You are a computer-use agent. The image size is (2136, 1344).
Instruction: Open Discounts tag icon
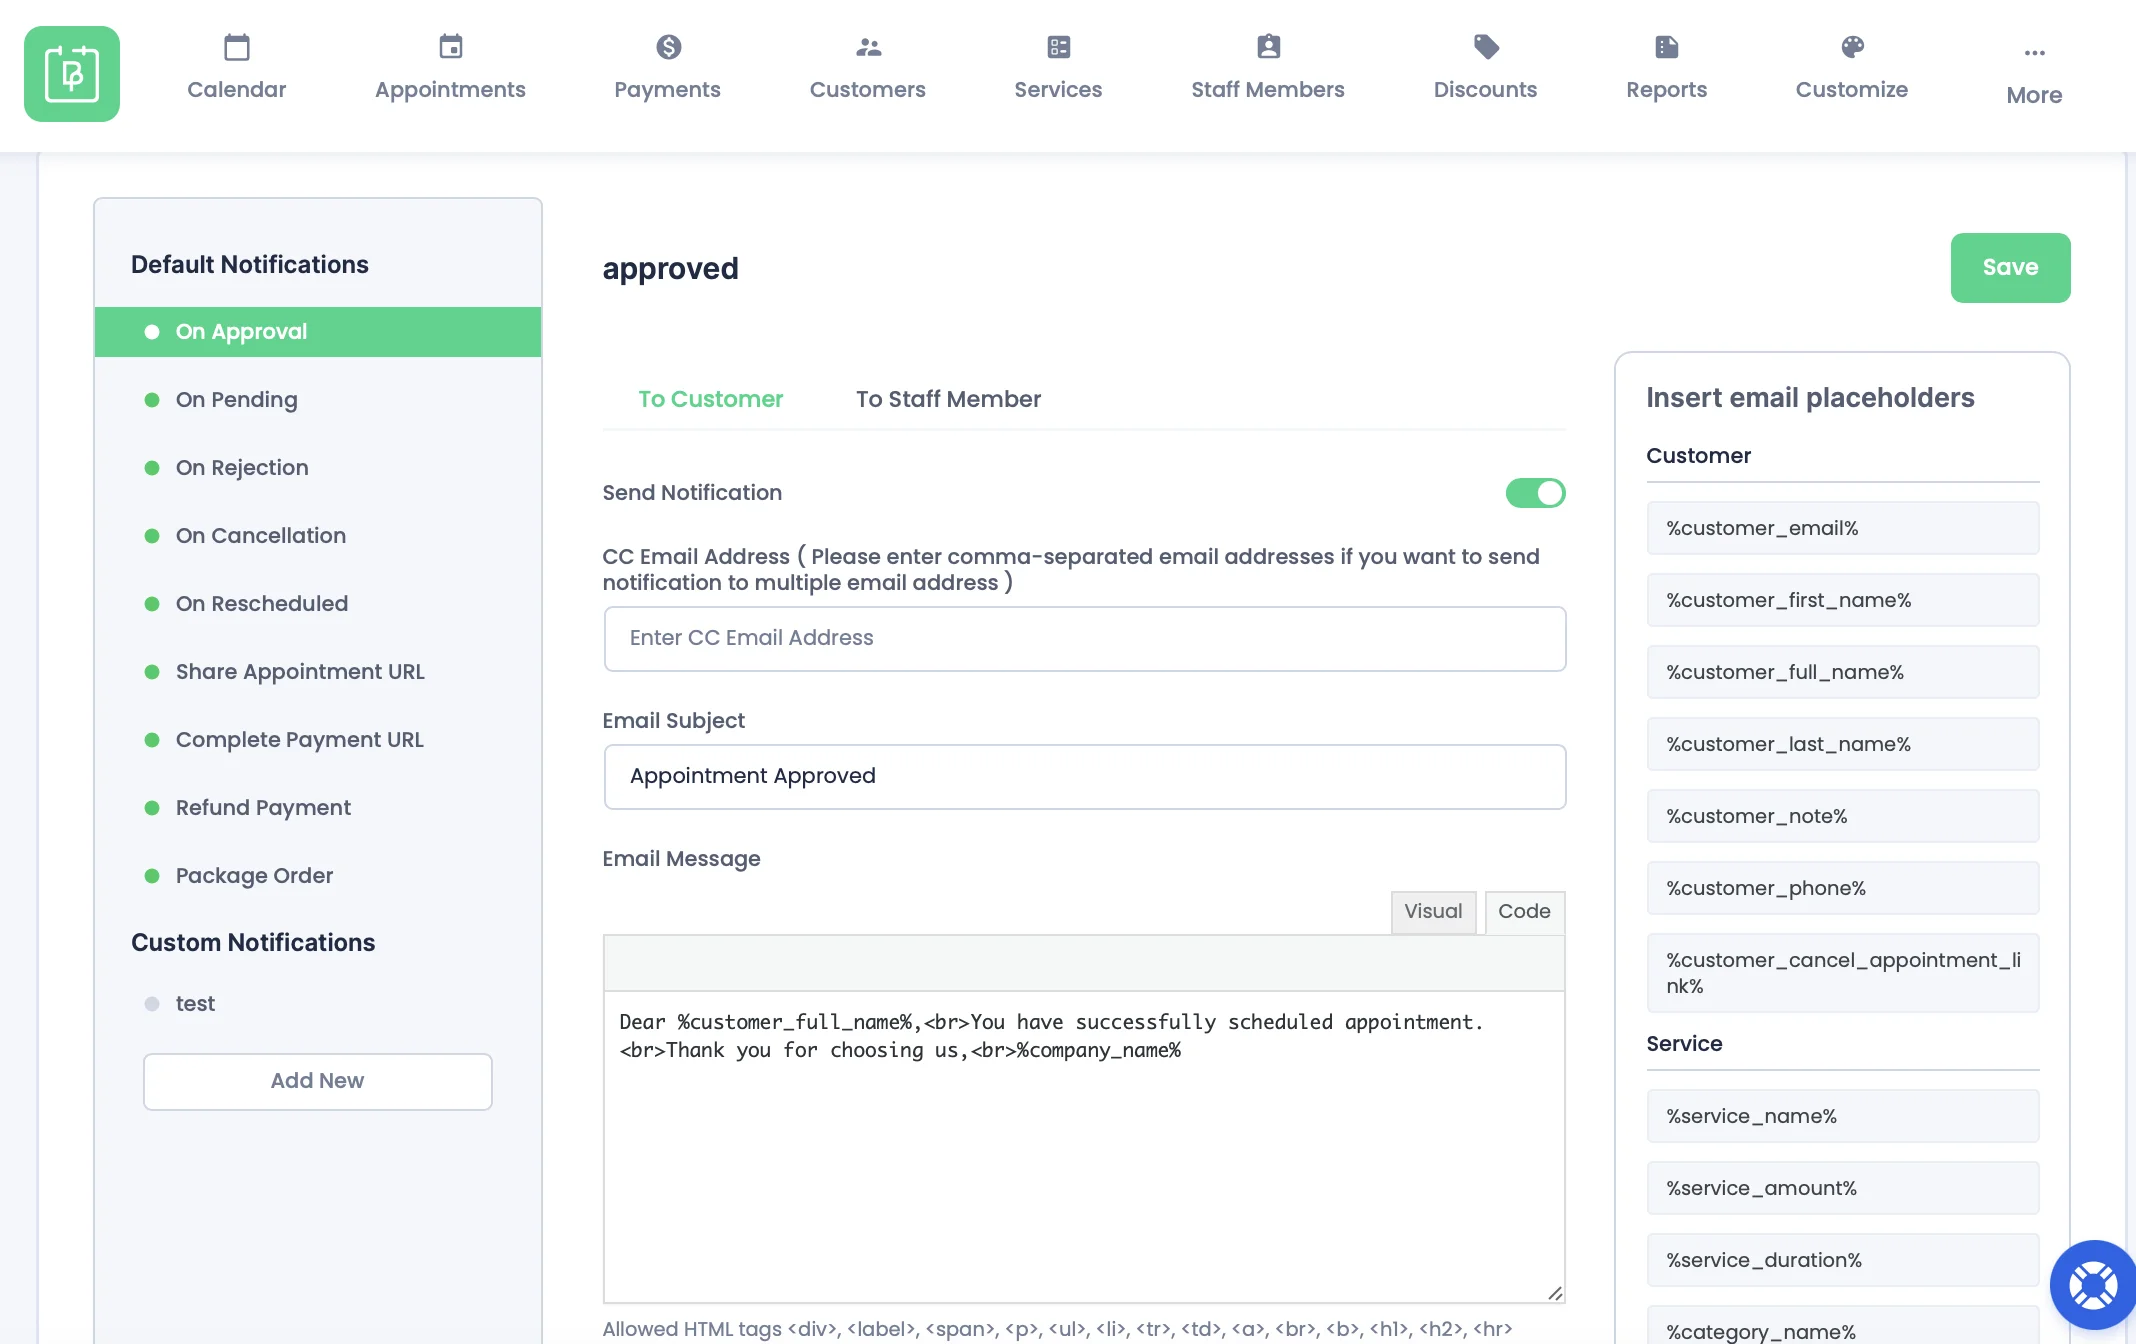point(1486,47)
